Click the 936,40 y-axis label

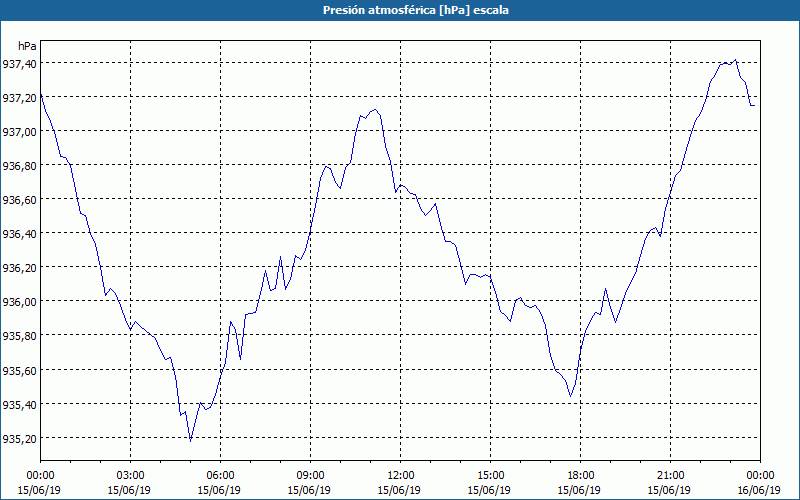coord(19,234)
